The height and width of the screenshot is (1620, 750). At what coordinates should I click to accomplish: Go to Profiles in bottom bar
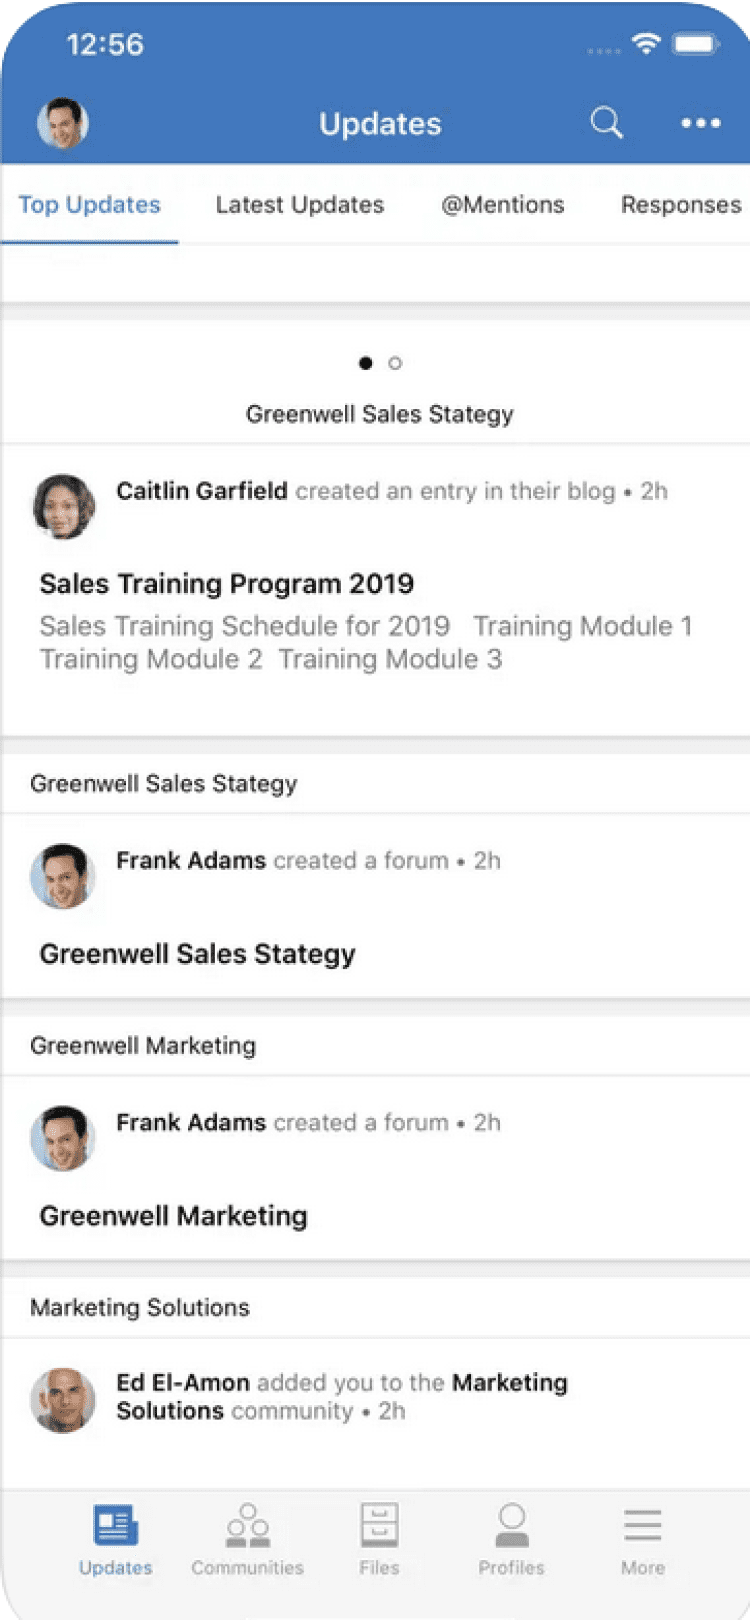click(511, 1538)
